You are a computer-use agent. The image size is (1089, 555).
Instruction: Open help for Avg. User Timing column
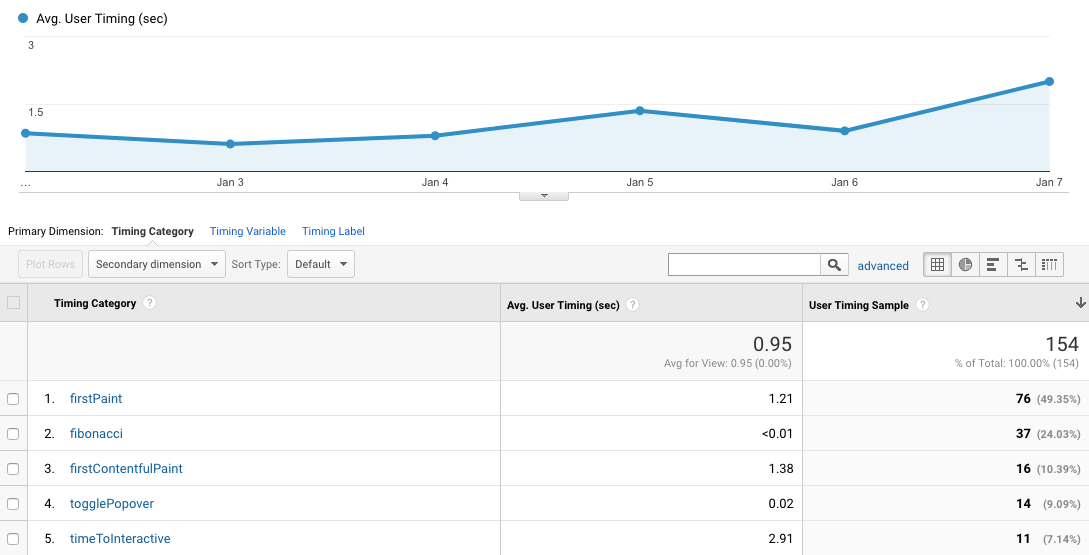(632, 305)
